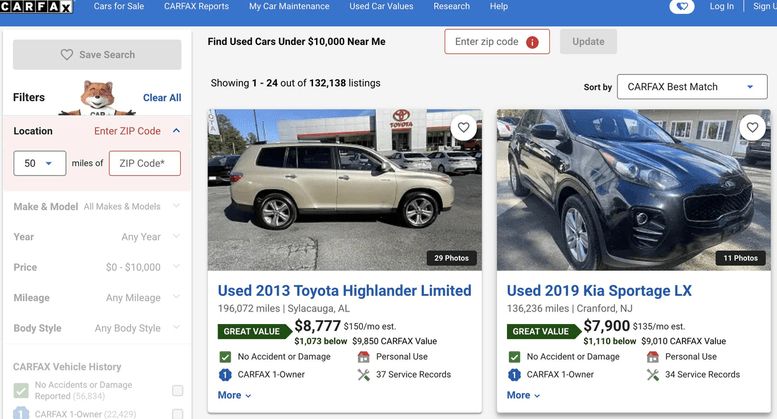This screenshot has width=777, height=419.
Task: Click the Clear All filters link
Action: (162, 98)
